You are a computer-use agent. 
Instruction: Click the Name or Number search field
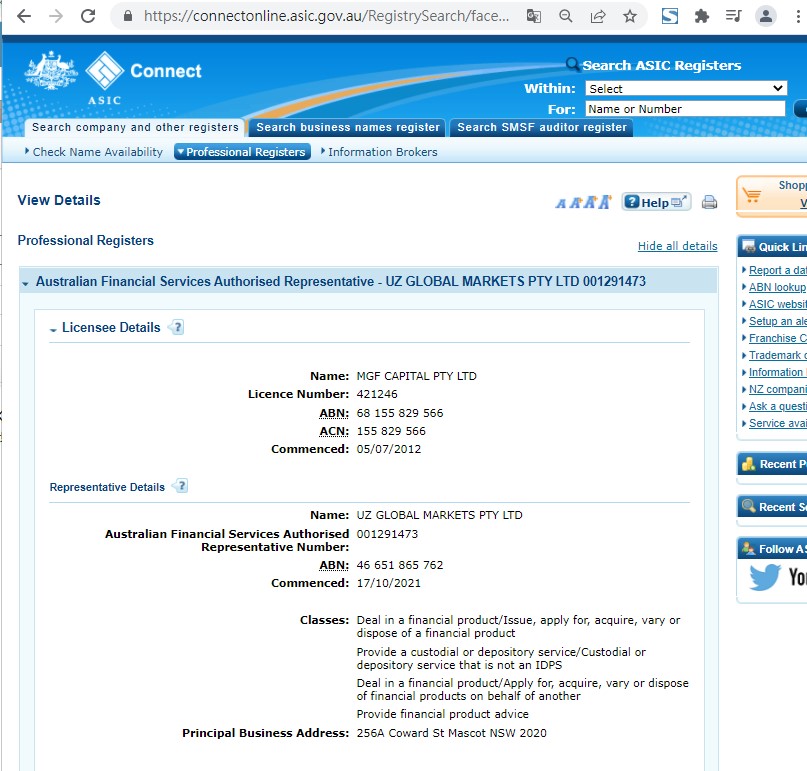pos(684,109)
